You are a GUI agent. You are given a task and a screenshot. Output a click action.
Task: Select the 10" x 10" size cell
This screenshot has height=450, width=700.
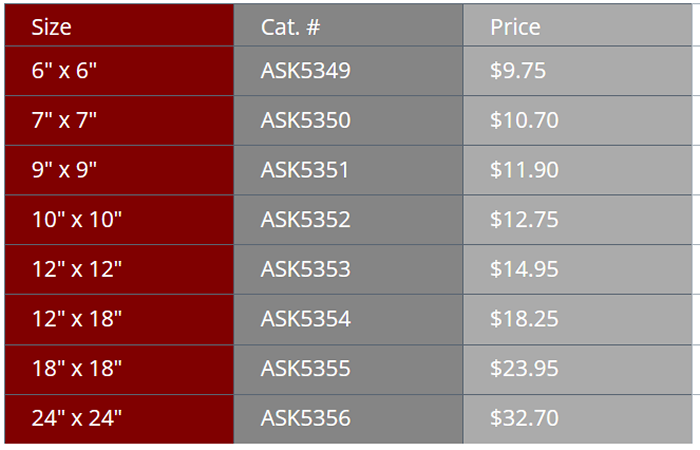tap(76, 220)
